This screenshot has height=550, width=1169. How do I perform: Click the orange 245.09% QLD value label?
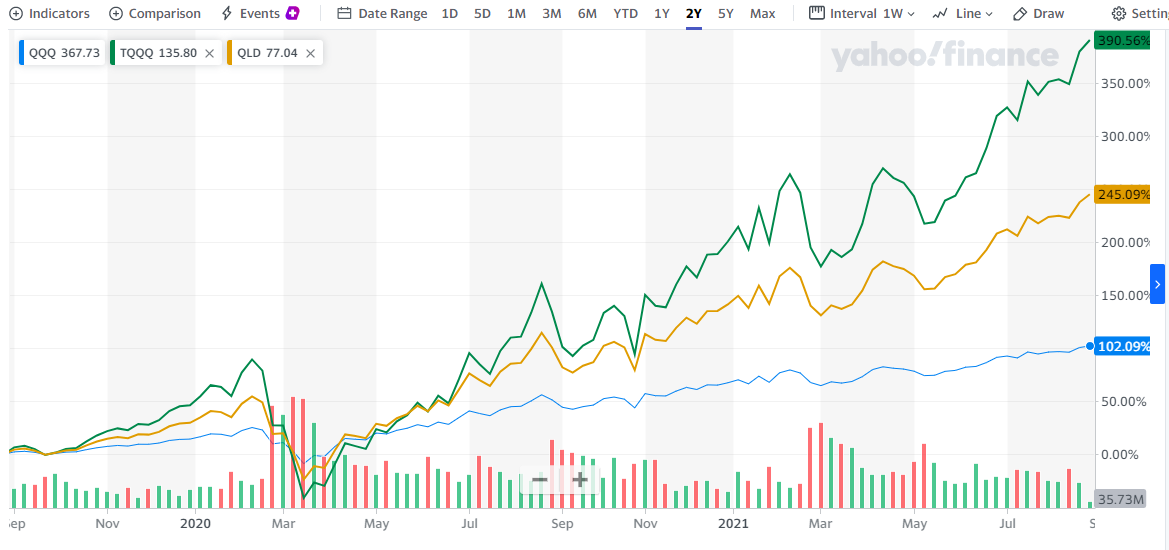1123,195
